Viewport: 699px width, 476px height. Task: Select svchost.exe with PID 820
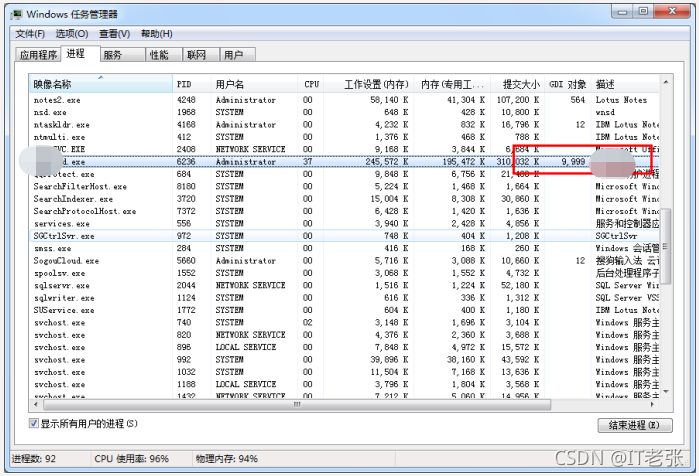[345, 335]
